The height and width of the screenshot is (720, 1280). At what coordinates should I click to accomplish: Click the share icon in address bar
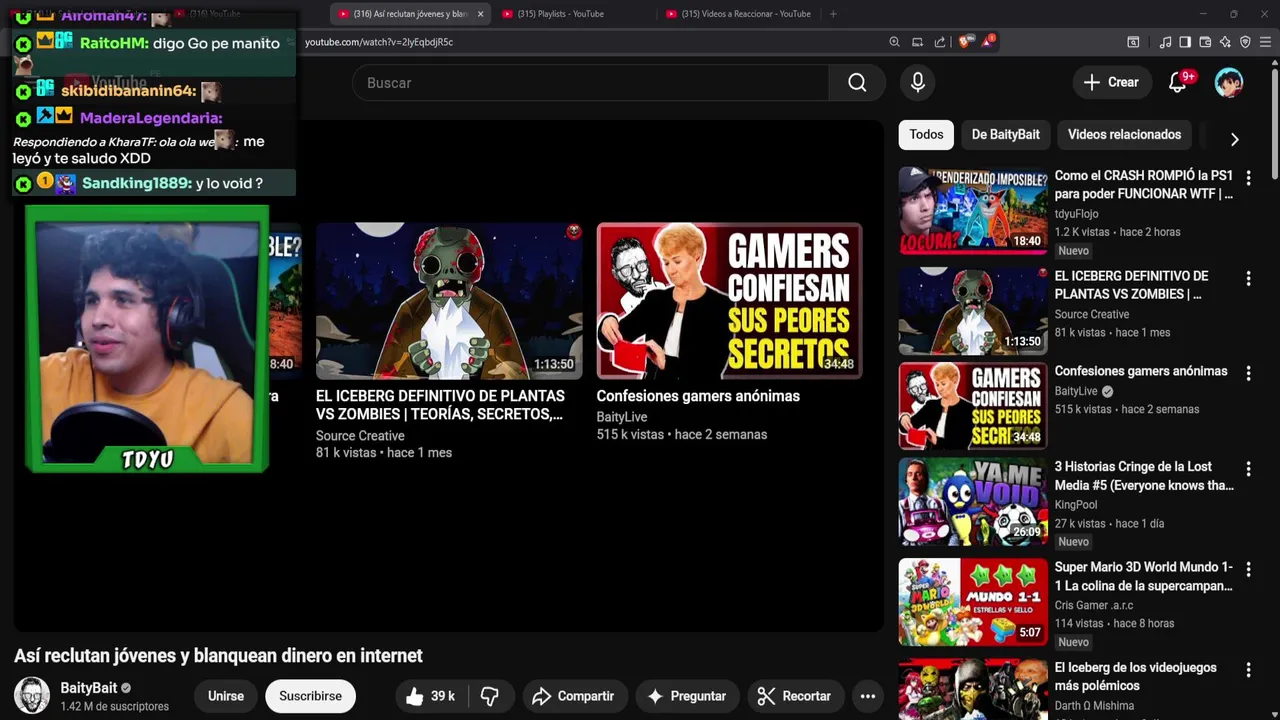pos(940,42)
